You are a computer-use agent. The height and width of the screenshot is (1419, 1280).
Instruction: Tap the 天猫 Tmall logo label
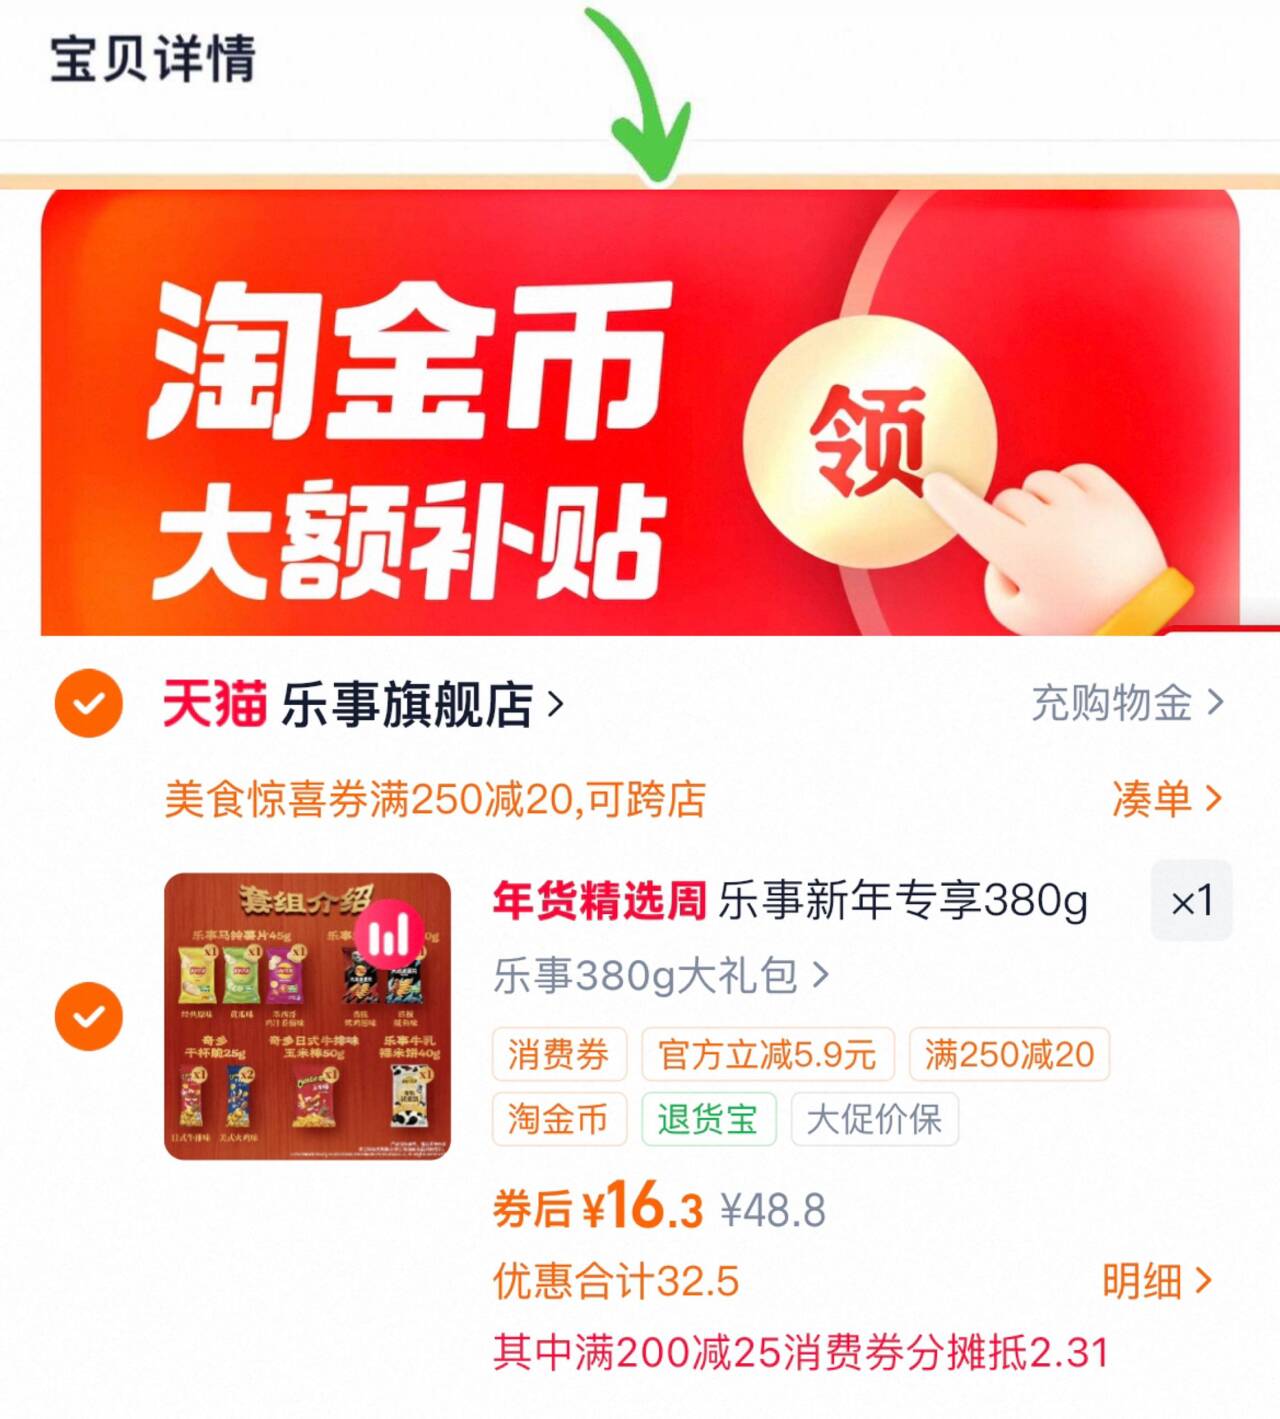[x=215, y=704]
